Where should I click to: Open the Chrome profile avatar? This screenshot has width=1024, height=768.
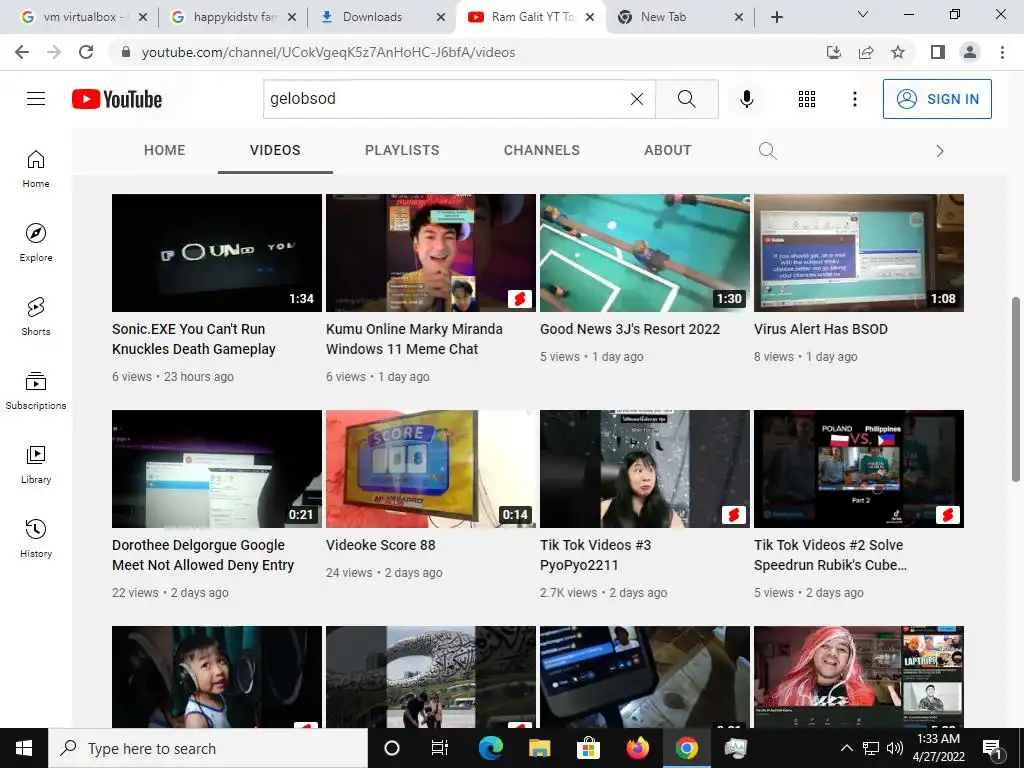970,52
